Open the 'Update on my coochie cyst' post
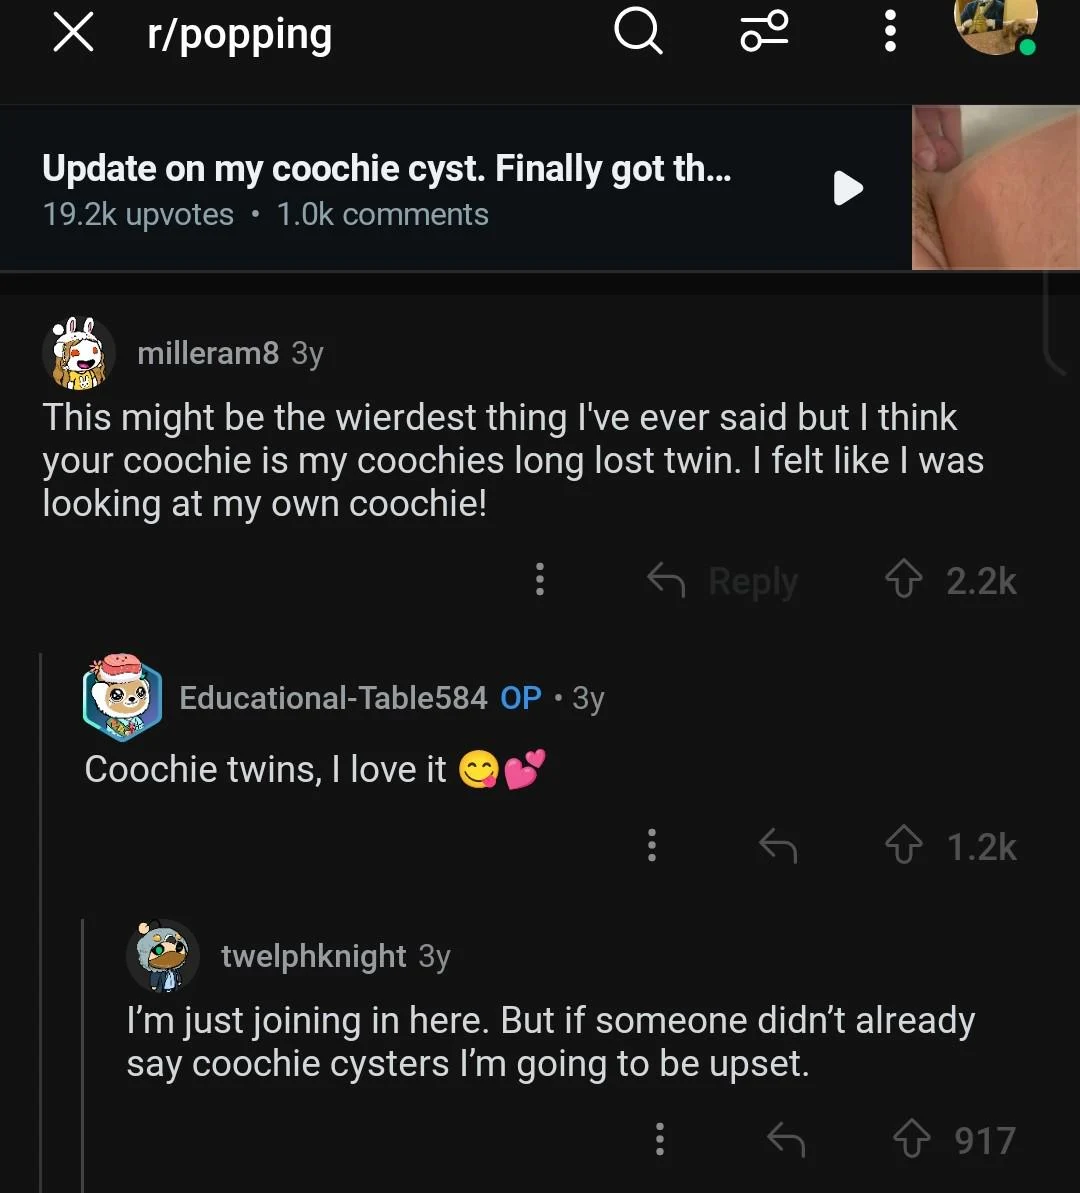The width and height of the screenshot is (1080, 1193). coord(386,170)
